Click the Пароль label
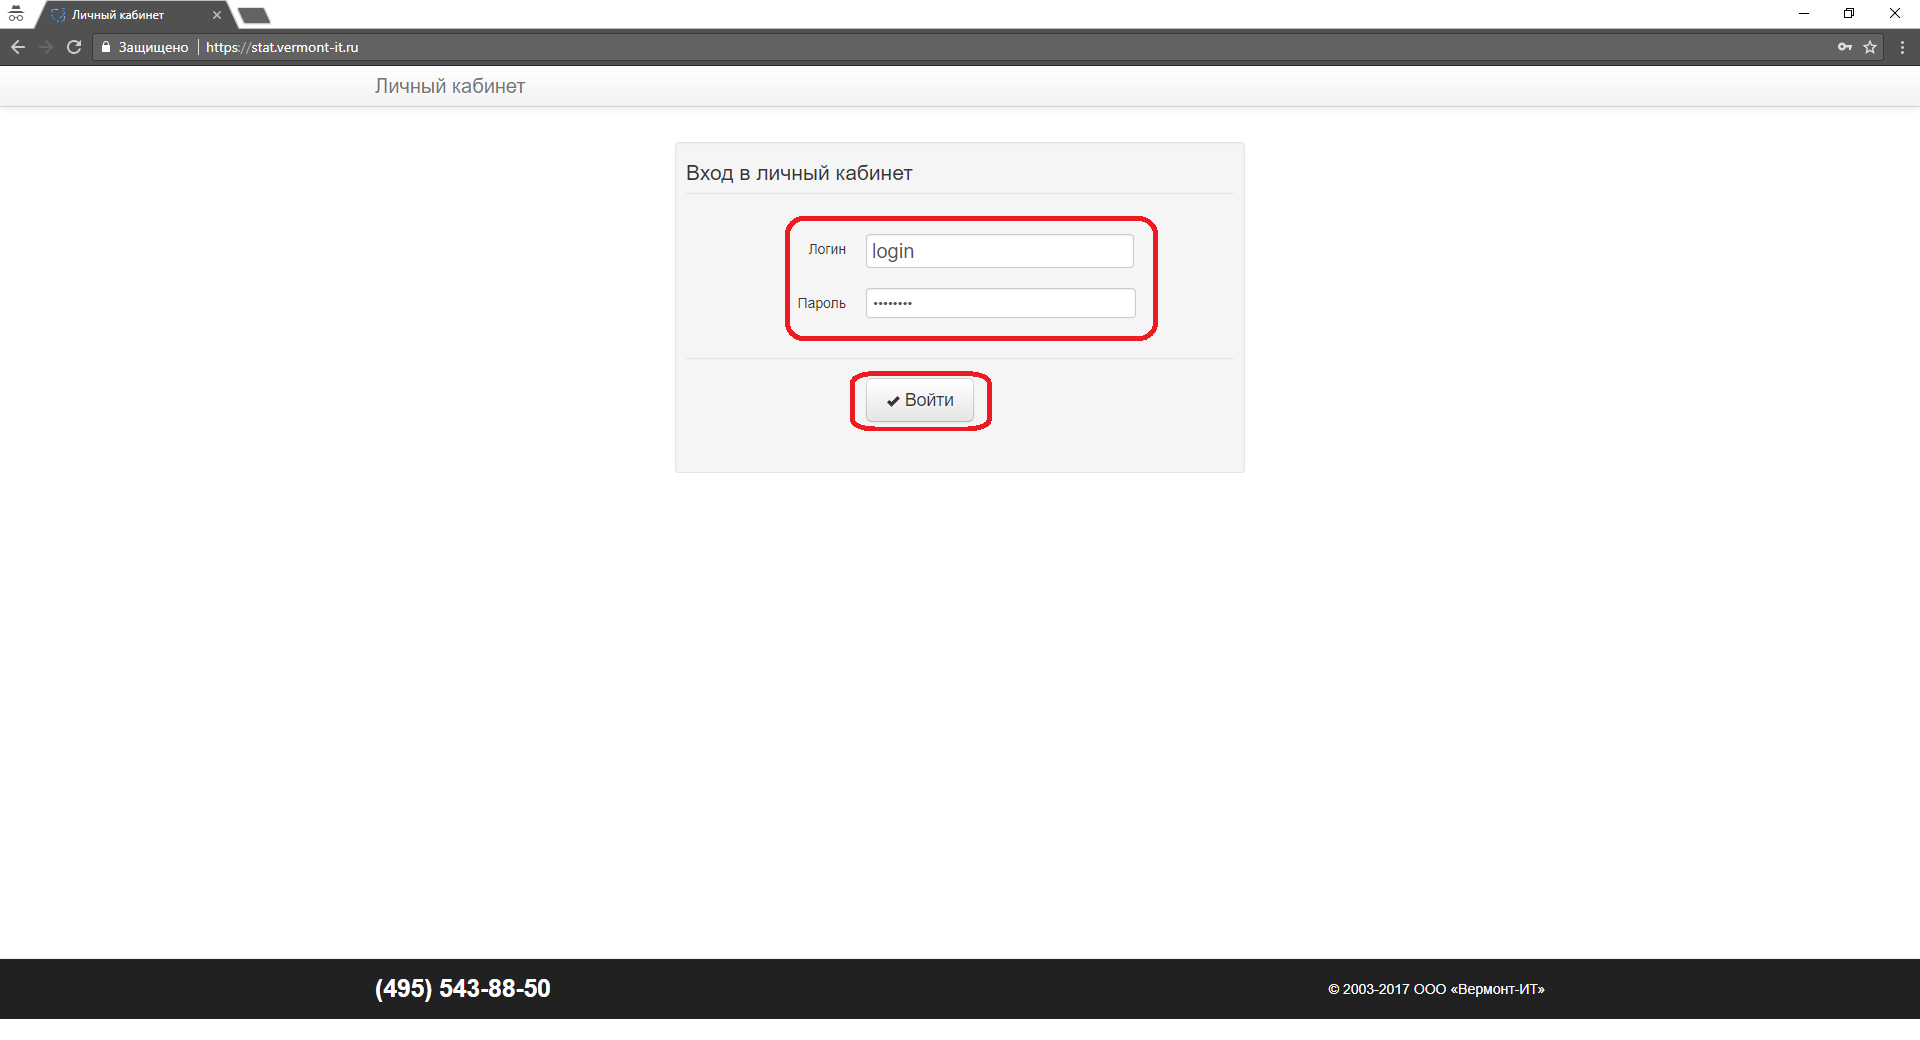This screenshot has width=1920, height=1040. click(x=822, y=303)
